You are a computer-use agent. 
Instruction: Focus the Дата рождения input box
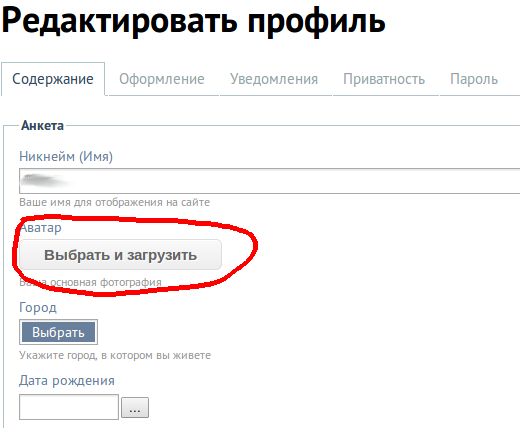69,407
